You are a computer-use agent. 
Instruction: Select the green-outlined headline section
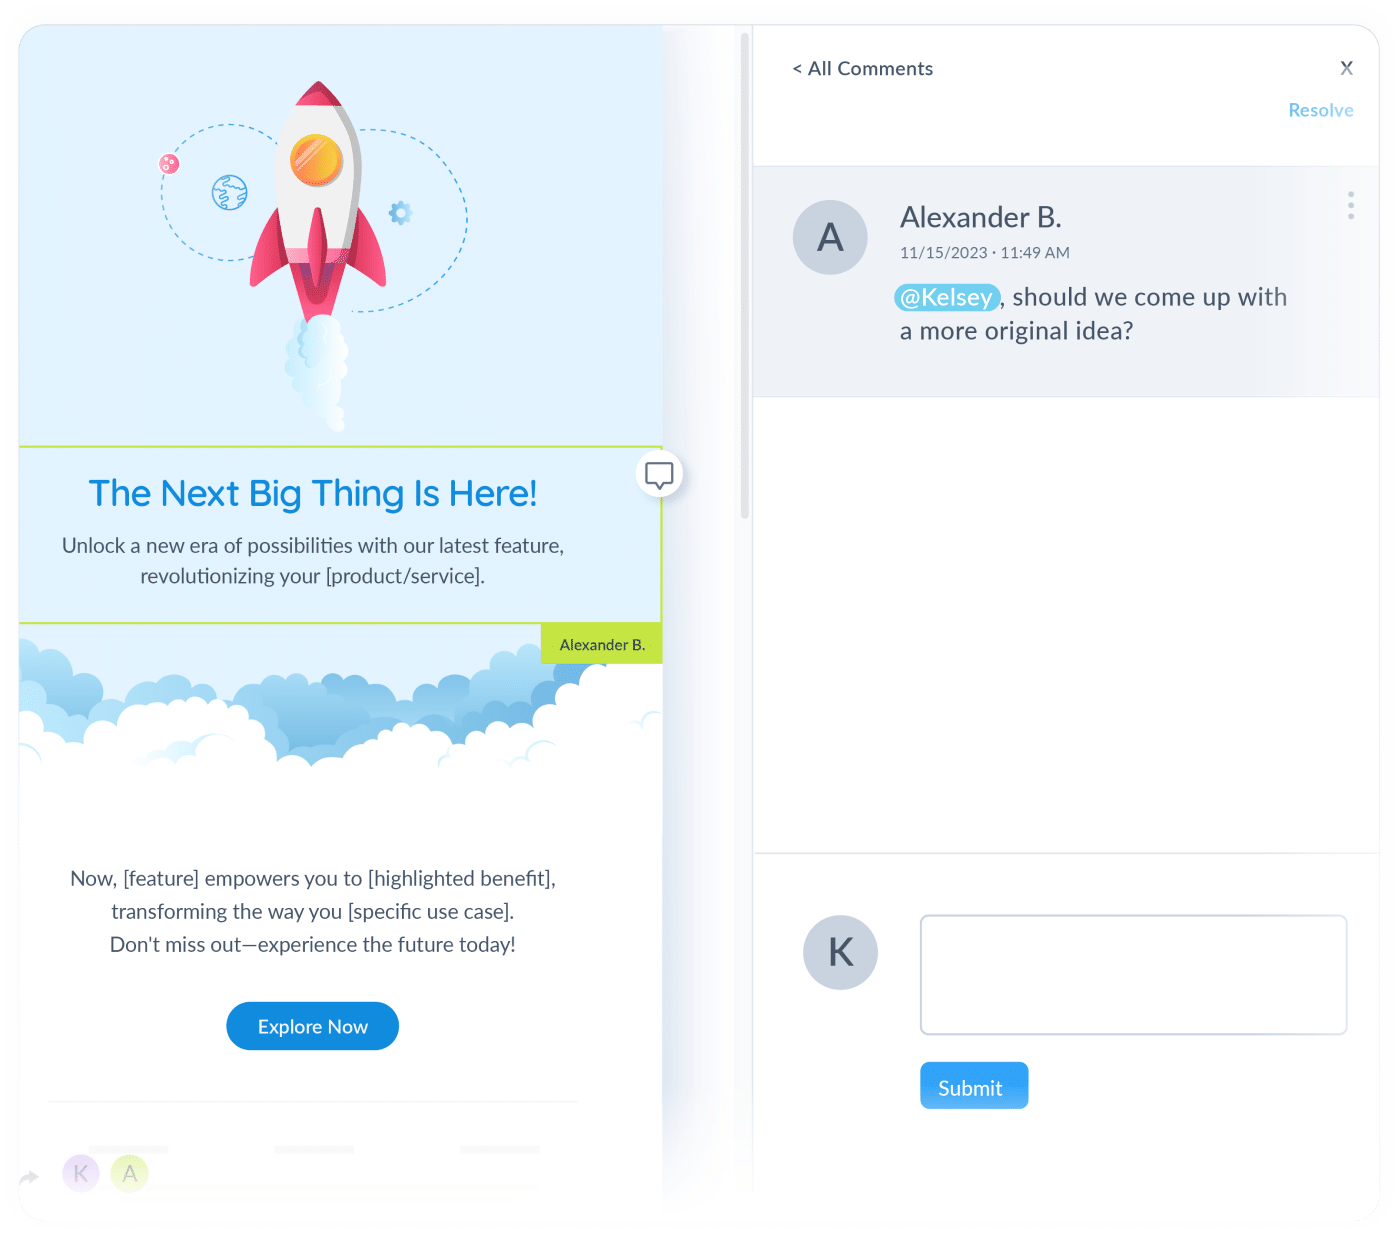click(340, 535)
